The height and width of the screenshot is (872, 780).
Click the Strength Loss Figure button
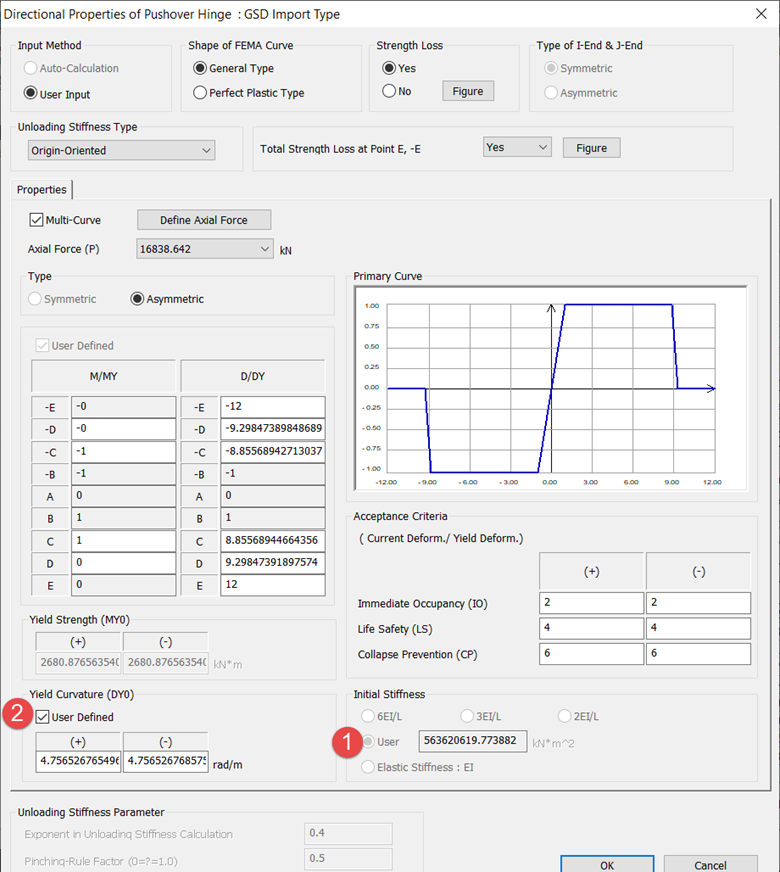467,91
